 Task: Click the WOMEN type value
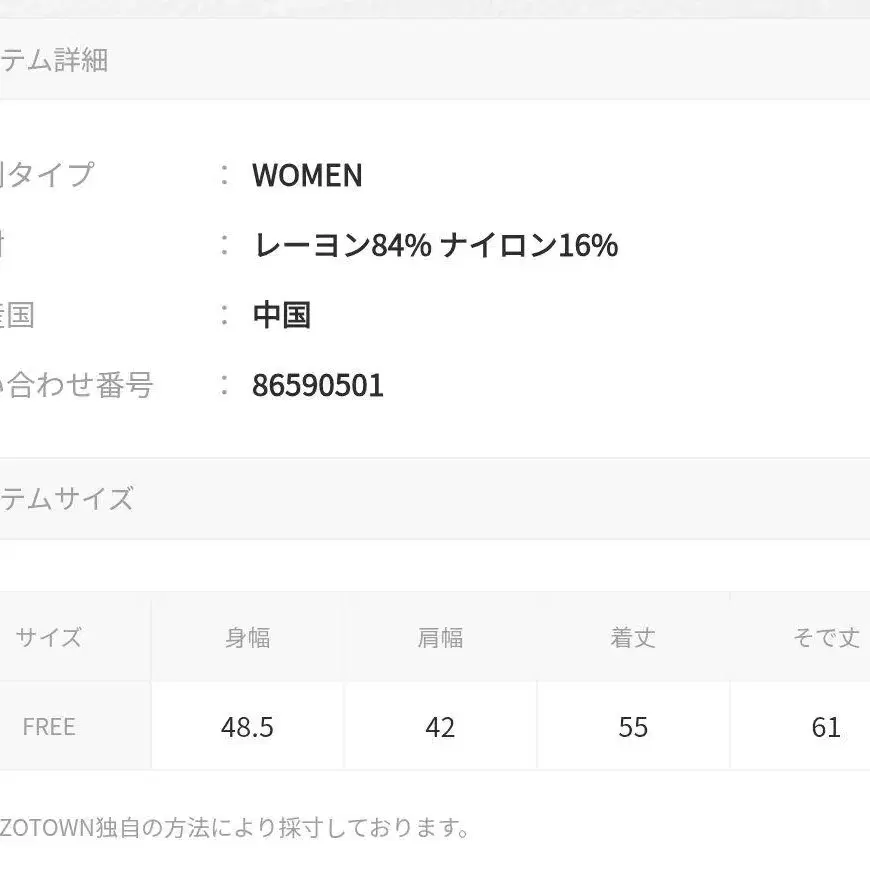point(307,176)
